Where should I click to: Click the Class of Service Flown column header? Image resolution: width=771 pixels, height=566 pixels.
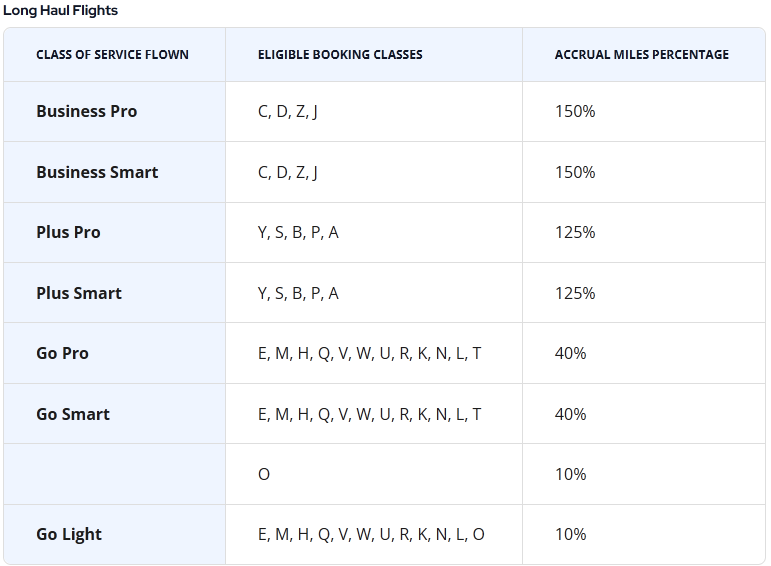click(112, 55)
